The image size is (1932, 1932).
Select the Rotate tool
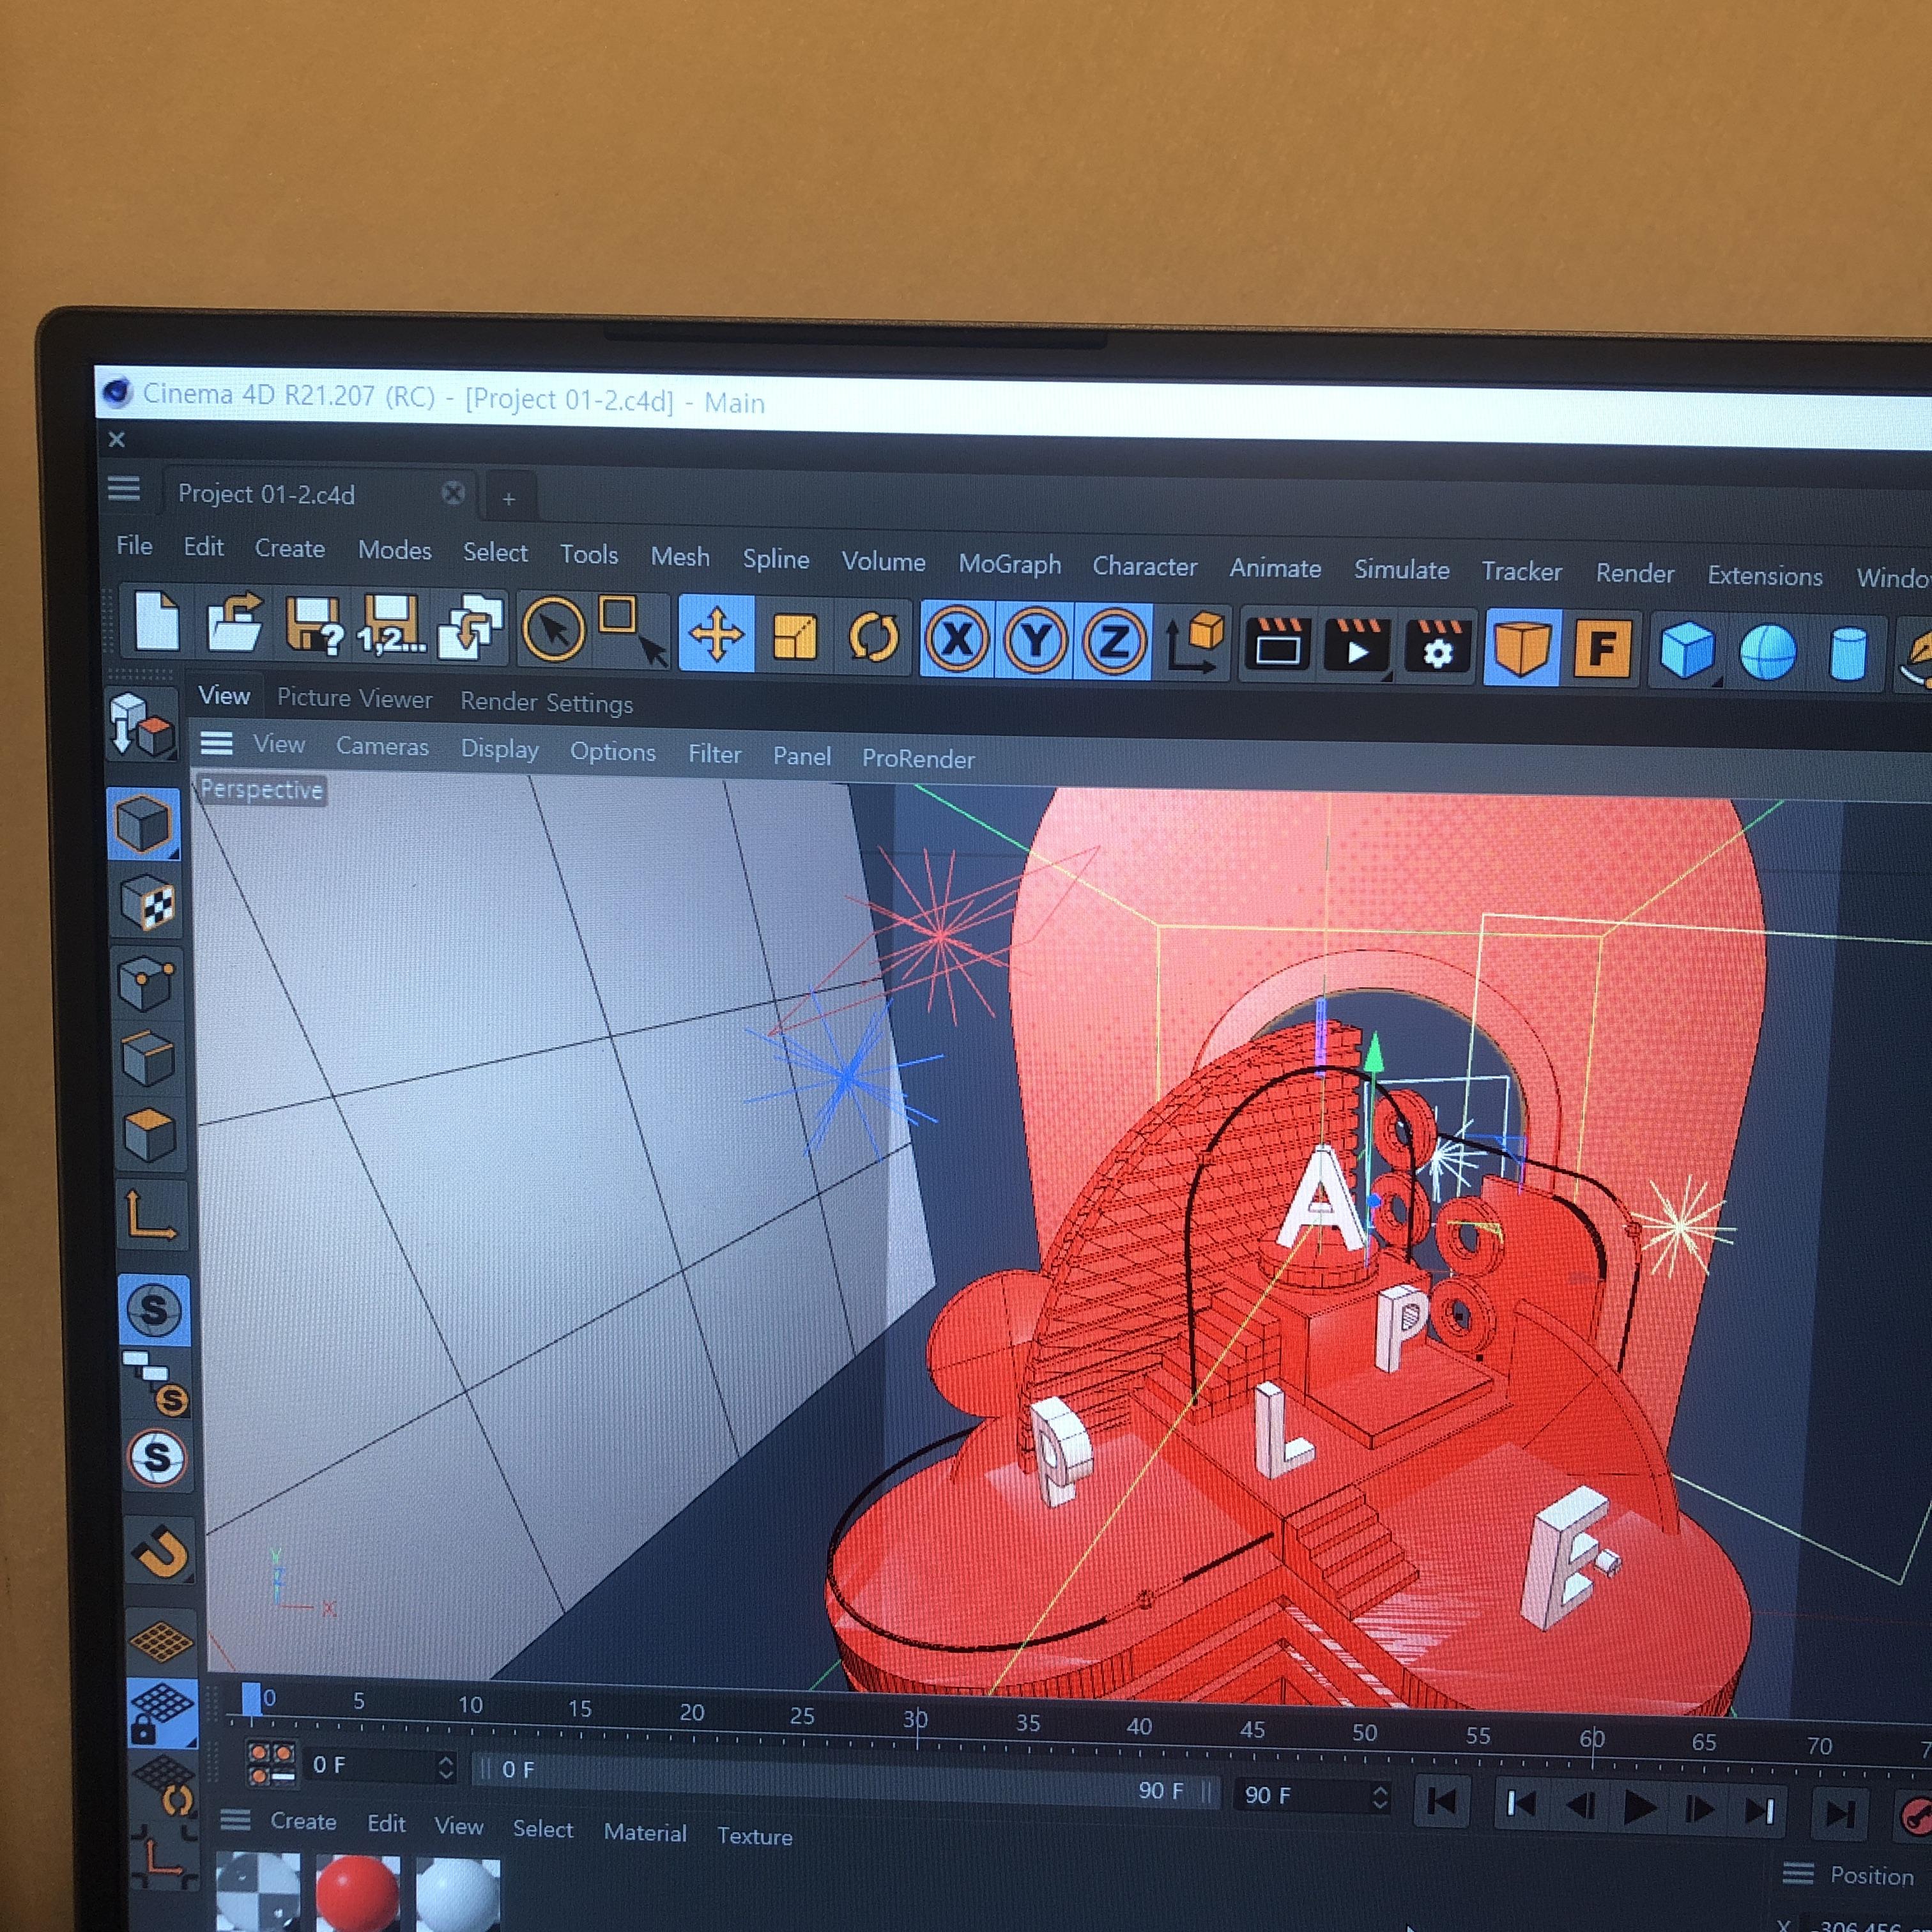coord(873,638)
